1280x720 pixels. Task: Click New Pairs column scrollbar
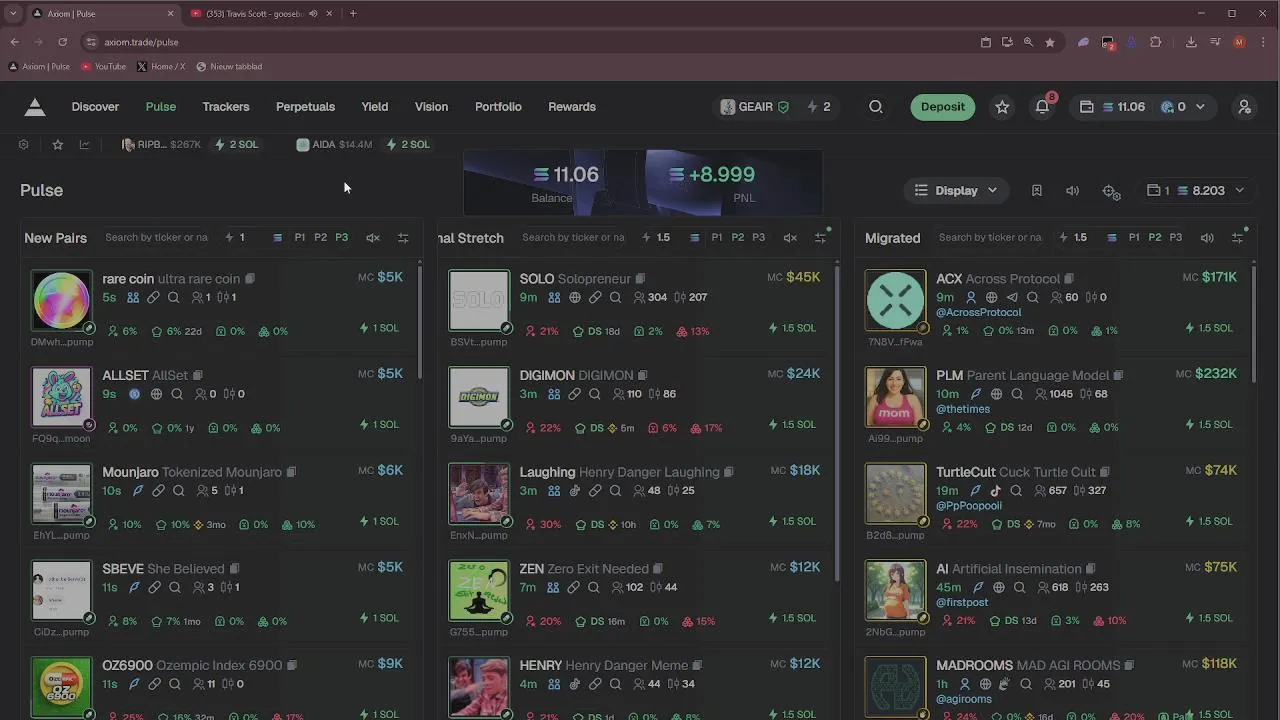[x=419, y=320]
